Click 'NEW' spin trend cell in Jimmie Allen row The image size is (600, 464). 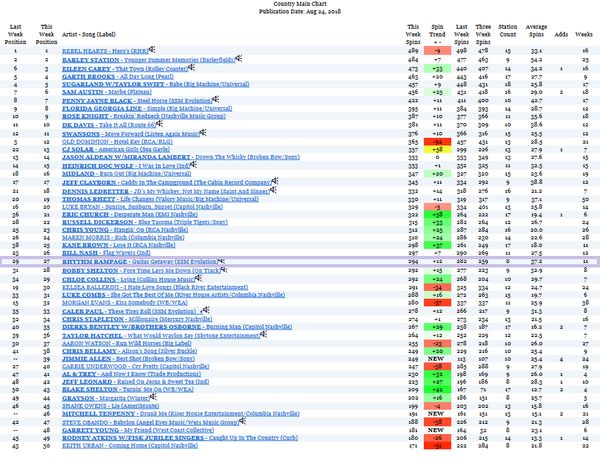[x=436, y=359]
